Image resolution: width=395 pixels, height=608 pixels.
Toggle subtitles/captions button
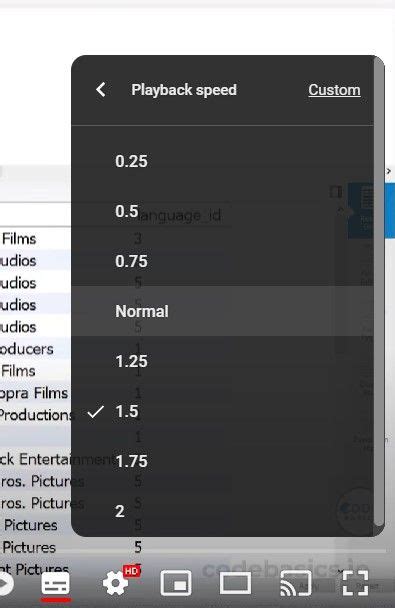(x=56, y=584)
